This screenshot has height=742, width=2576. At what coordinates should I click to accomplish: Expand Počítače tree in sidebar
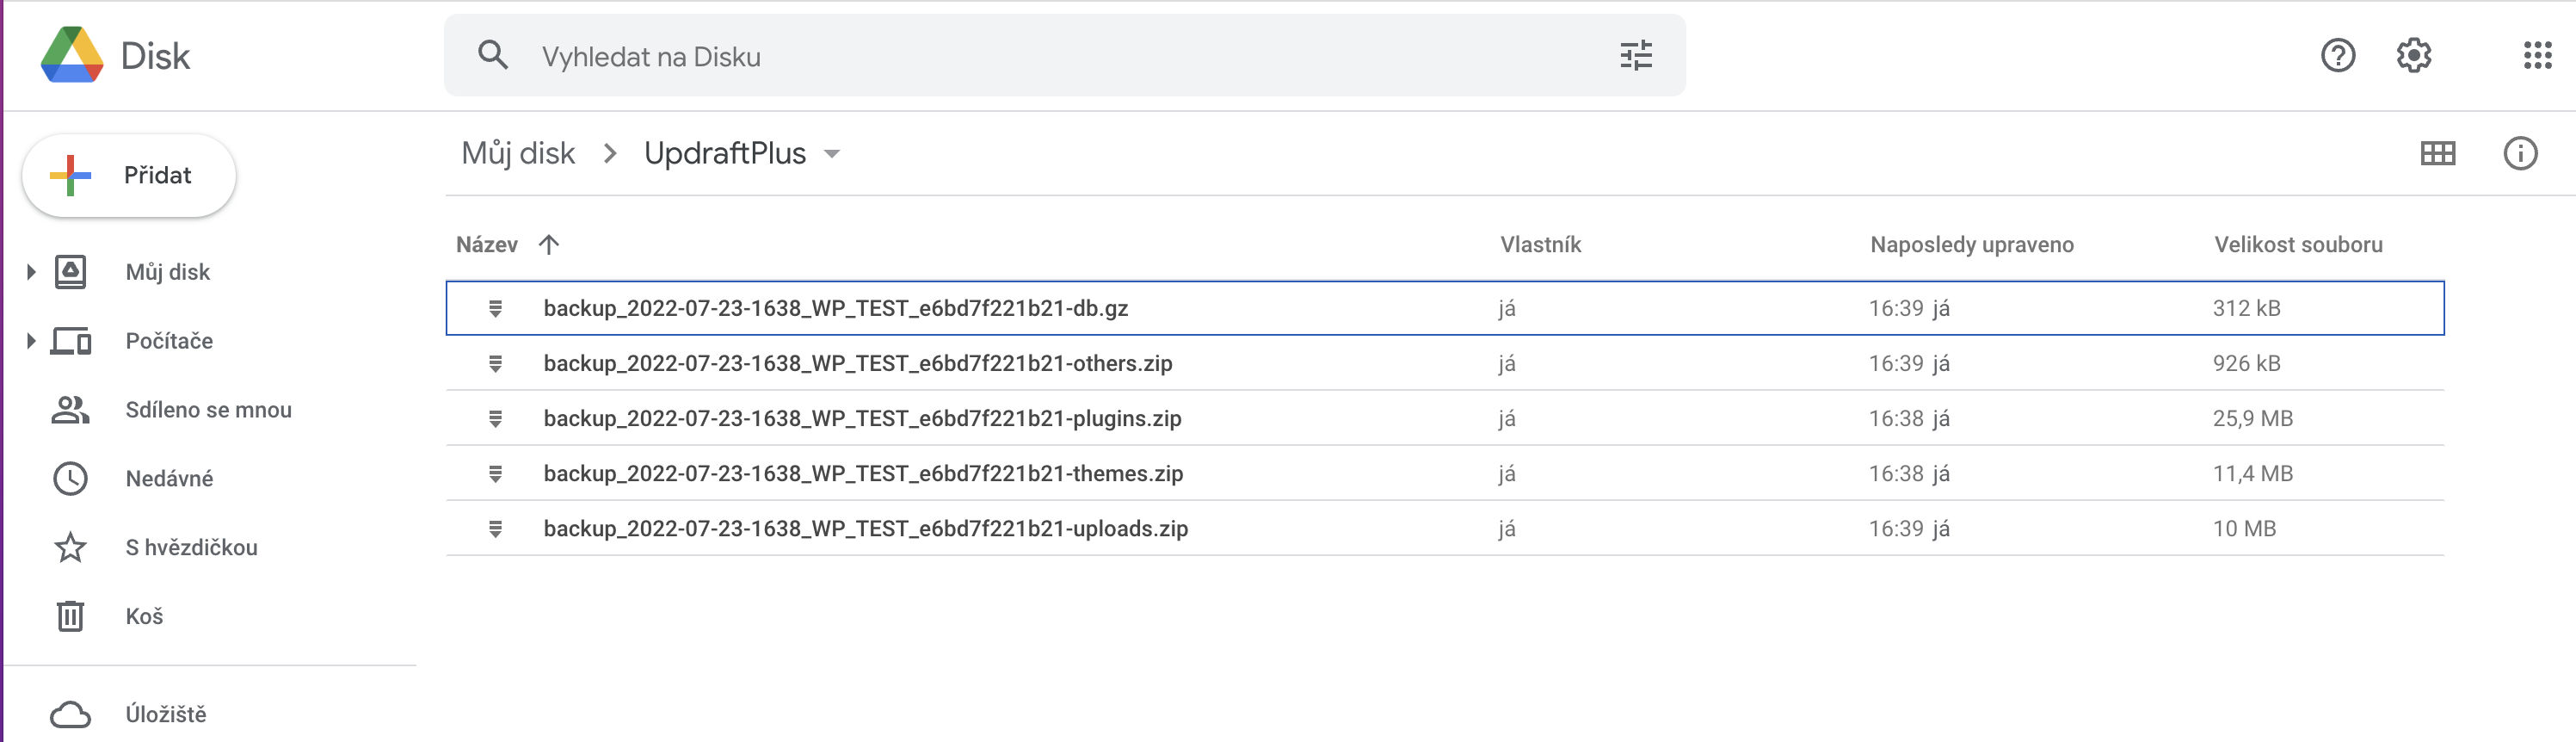(31, 341)
